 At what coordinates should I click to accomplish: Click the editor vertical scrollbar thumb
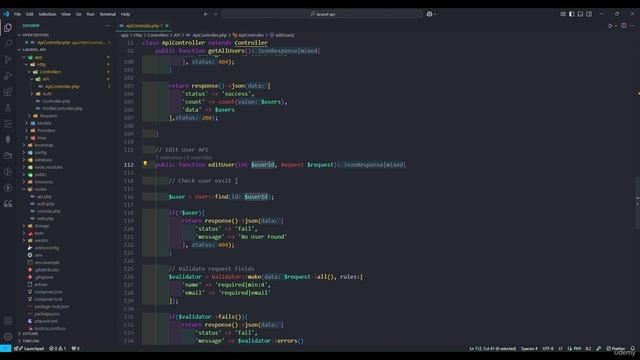(637, 202)
